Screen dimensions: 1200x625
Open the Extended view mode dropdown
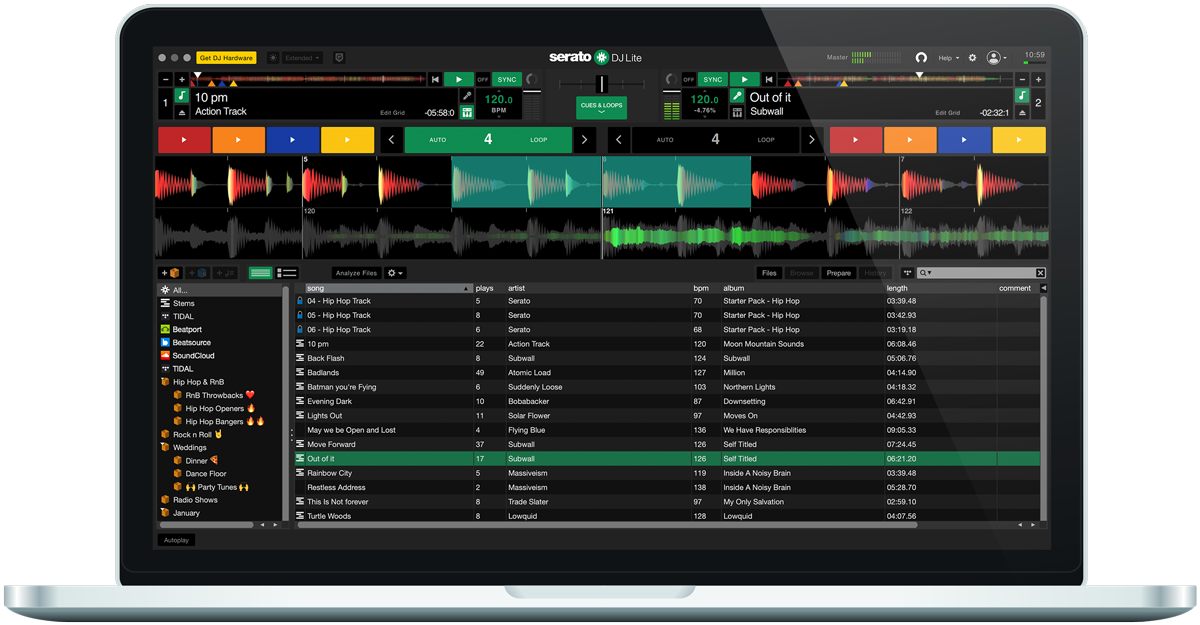[302, 58]
